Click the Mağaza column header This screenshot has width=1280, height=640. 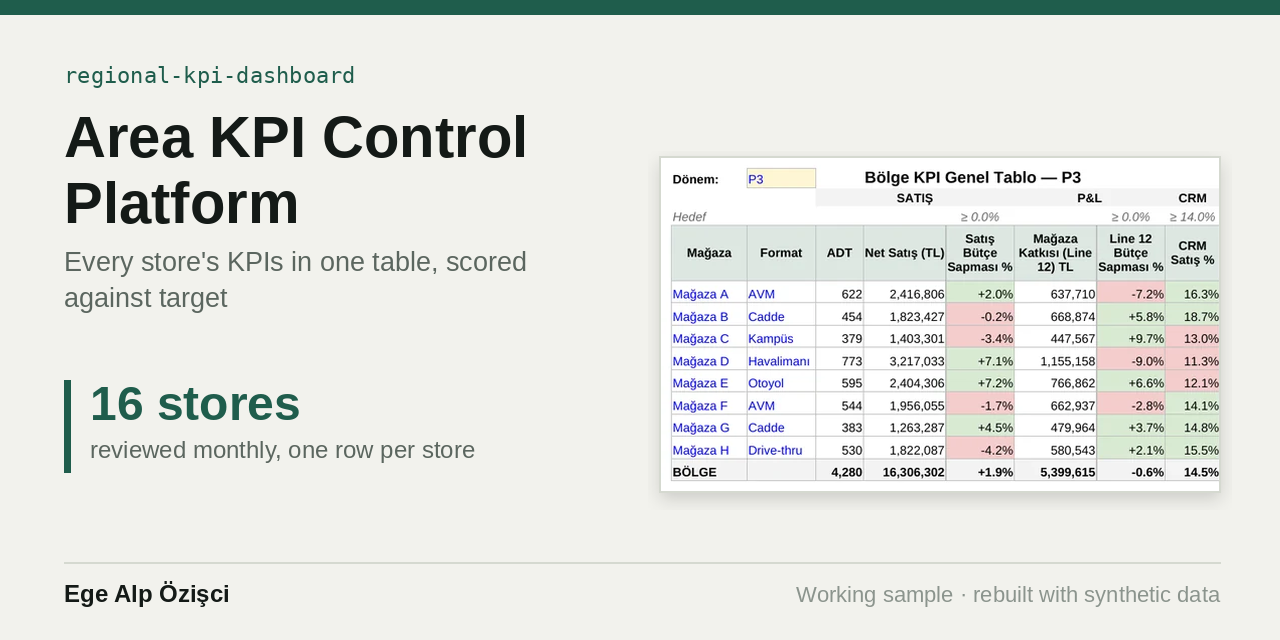click(x=709, y=253)
